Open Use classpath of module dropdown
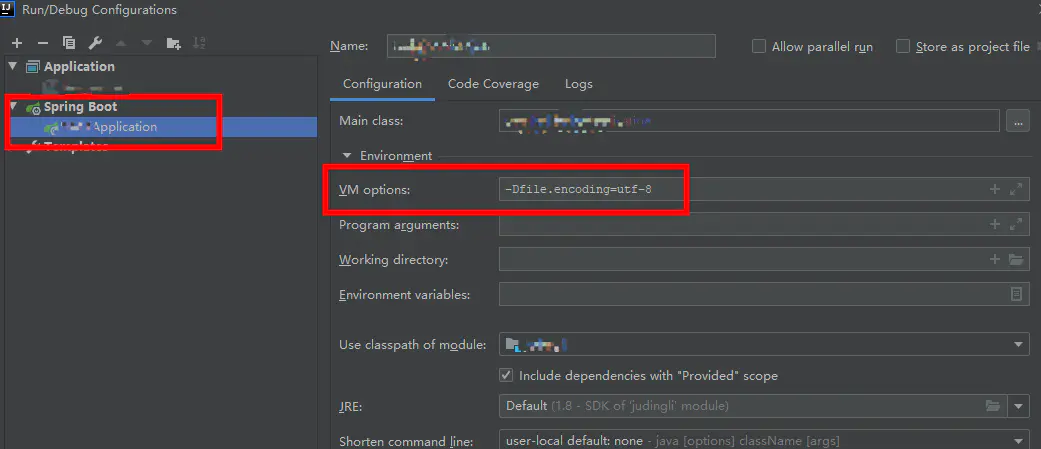Screen dimensions: 1041x449 tap(1018, 345)
